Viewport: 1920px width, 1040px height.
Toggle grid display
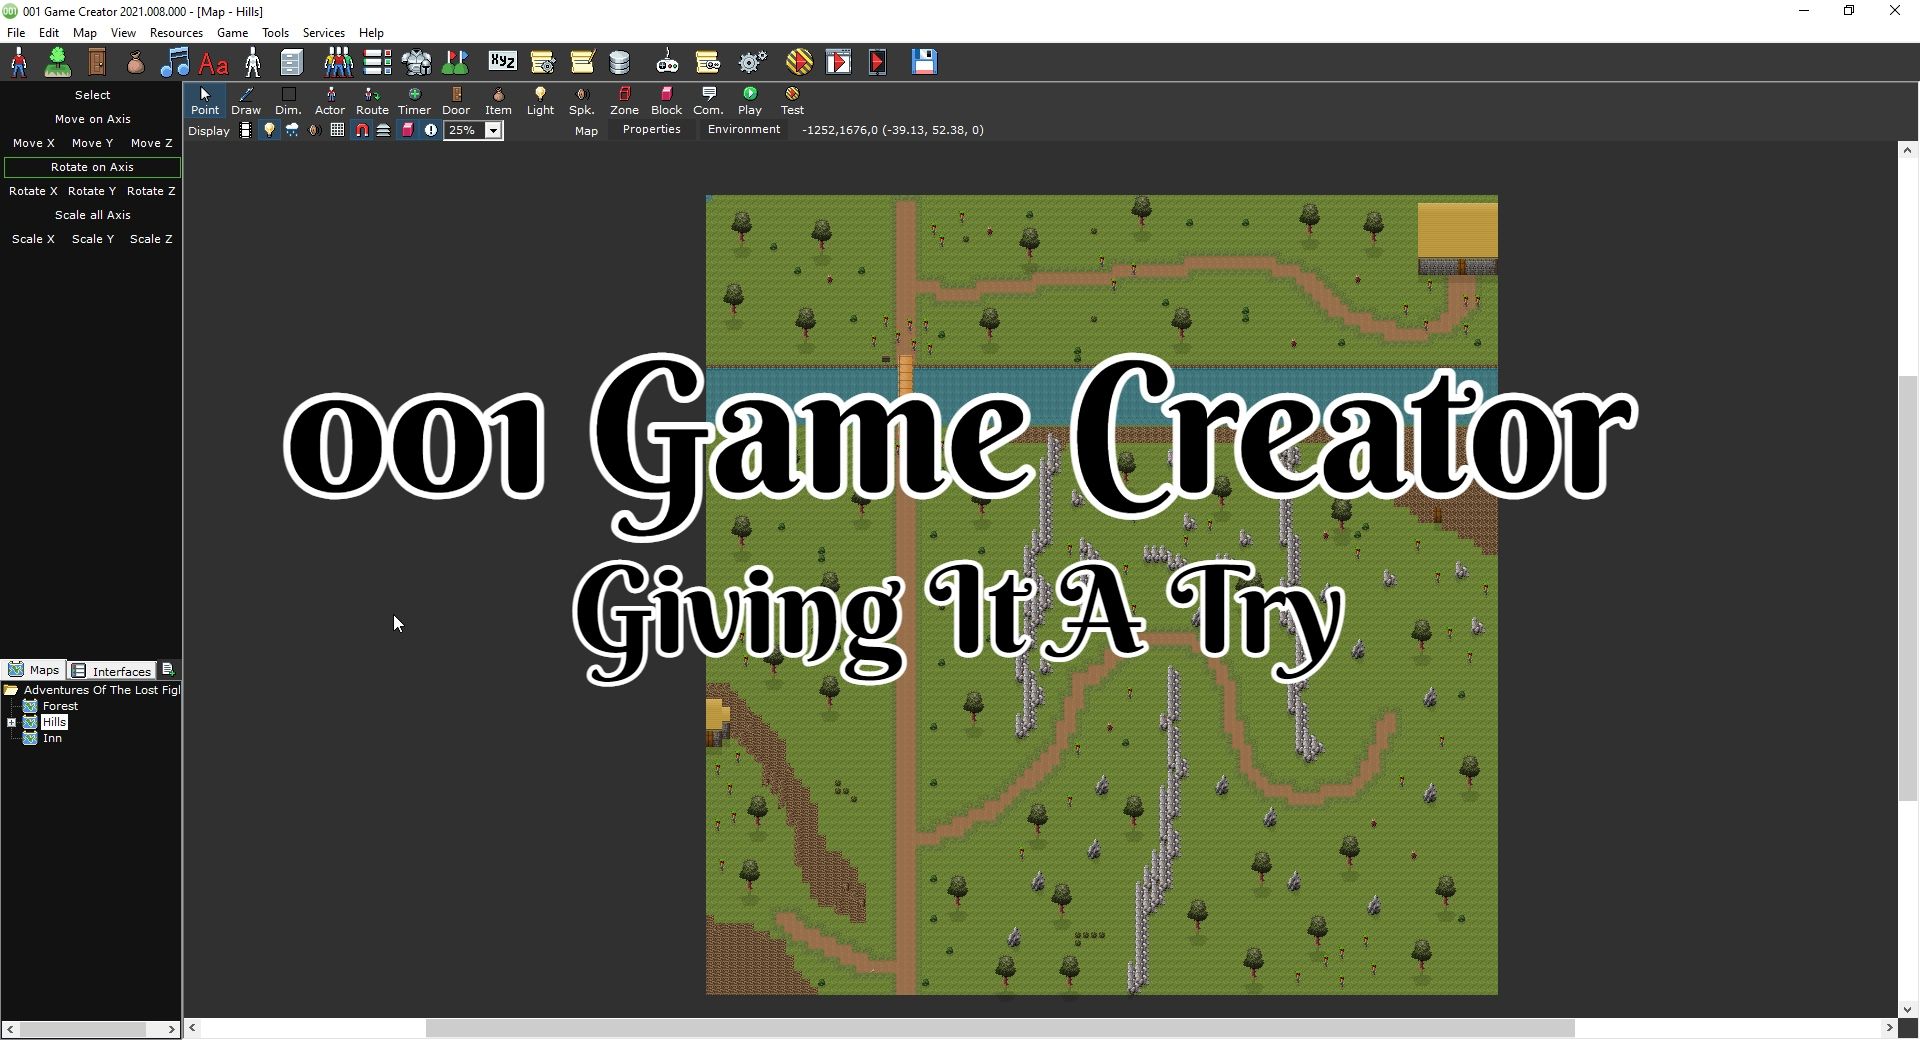coord(338,130)
